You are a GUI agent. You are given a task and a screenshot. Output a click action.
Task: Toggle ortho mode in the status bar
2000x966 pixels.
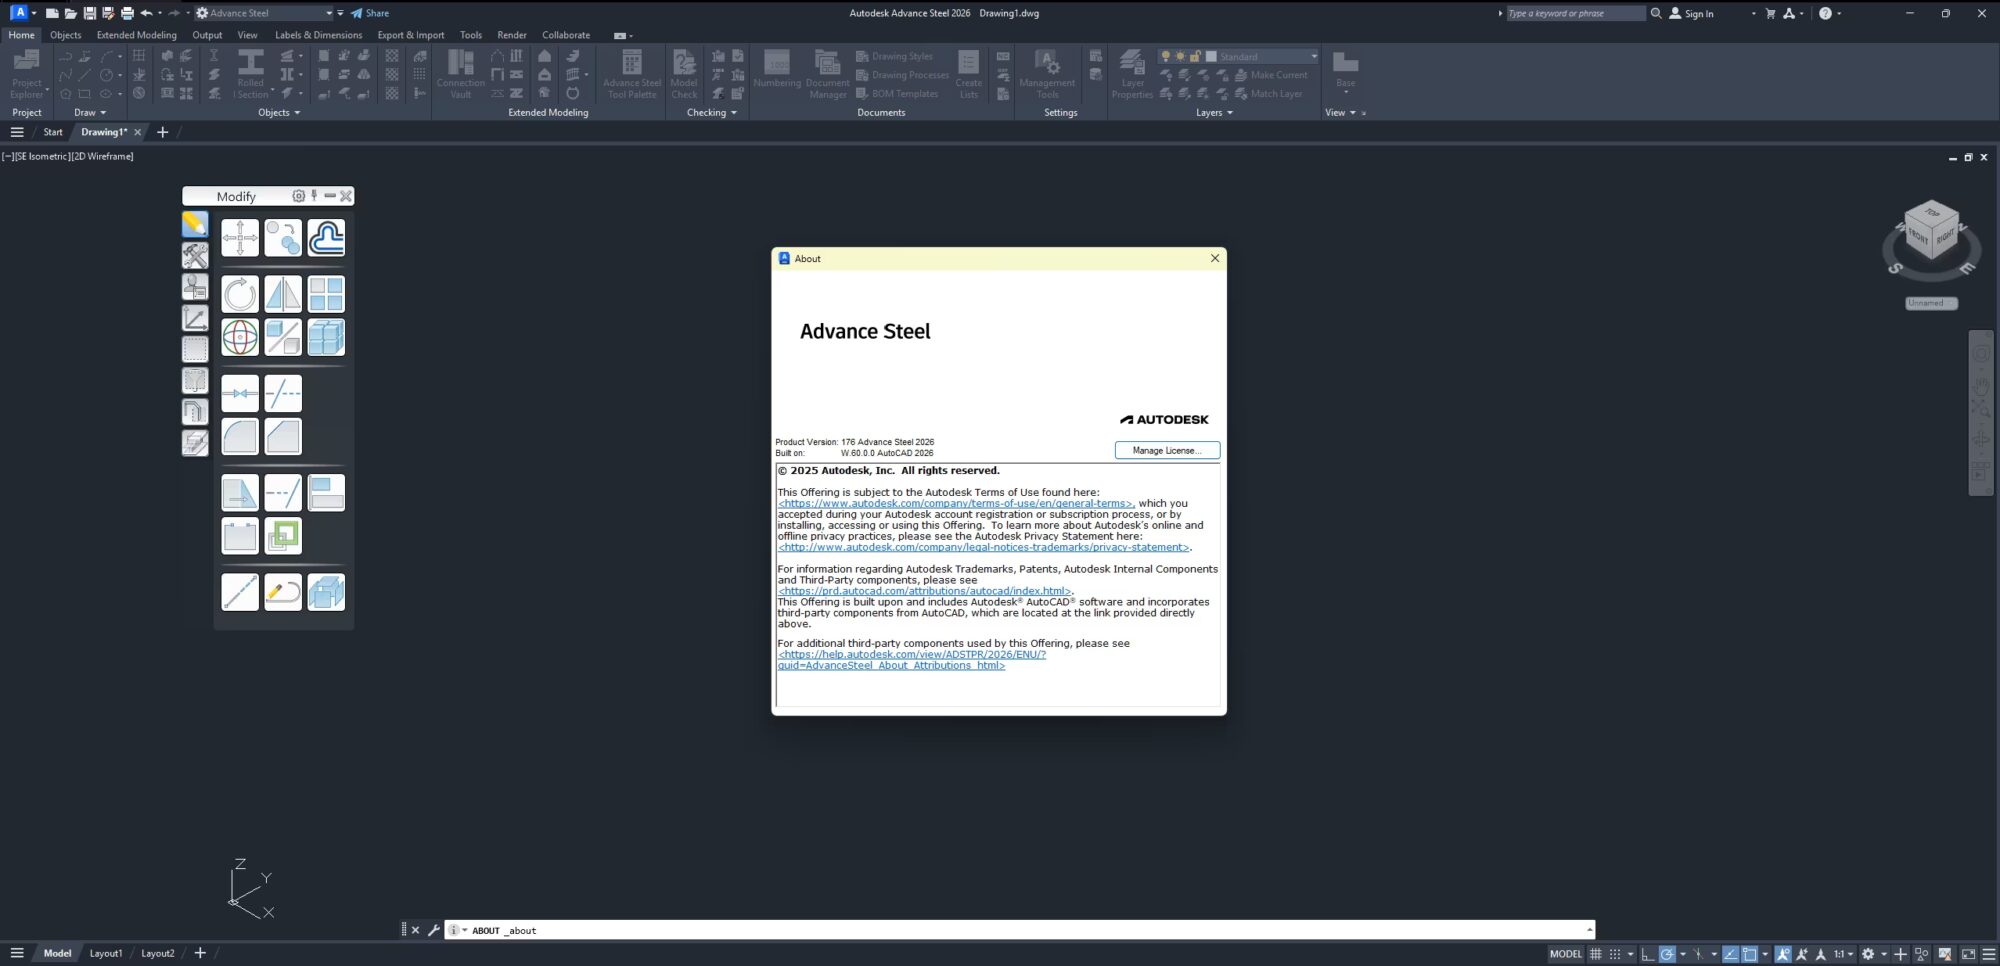pyautogui.click(x=1646, y=954)
